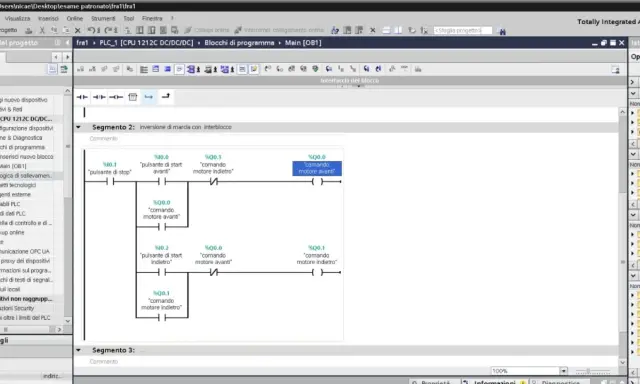
Task: Click the insert network icon
Action: [80, 69]
